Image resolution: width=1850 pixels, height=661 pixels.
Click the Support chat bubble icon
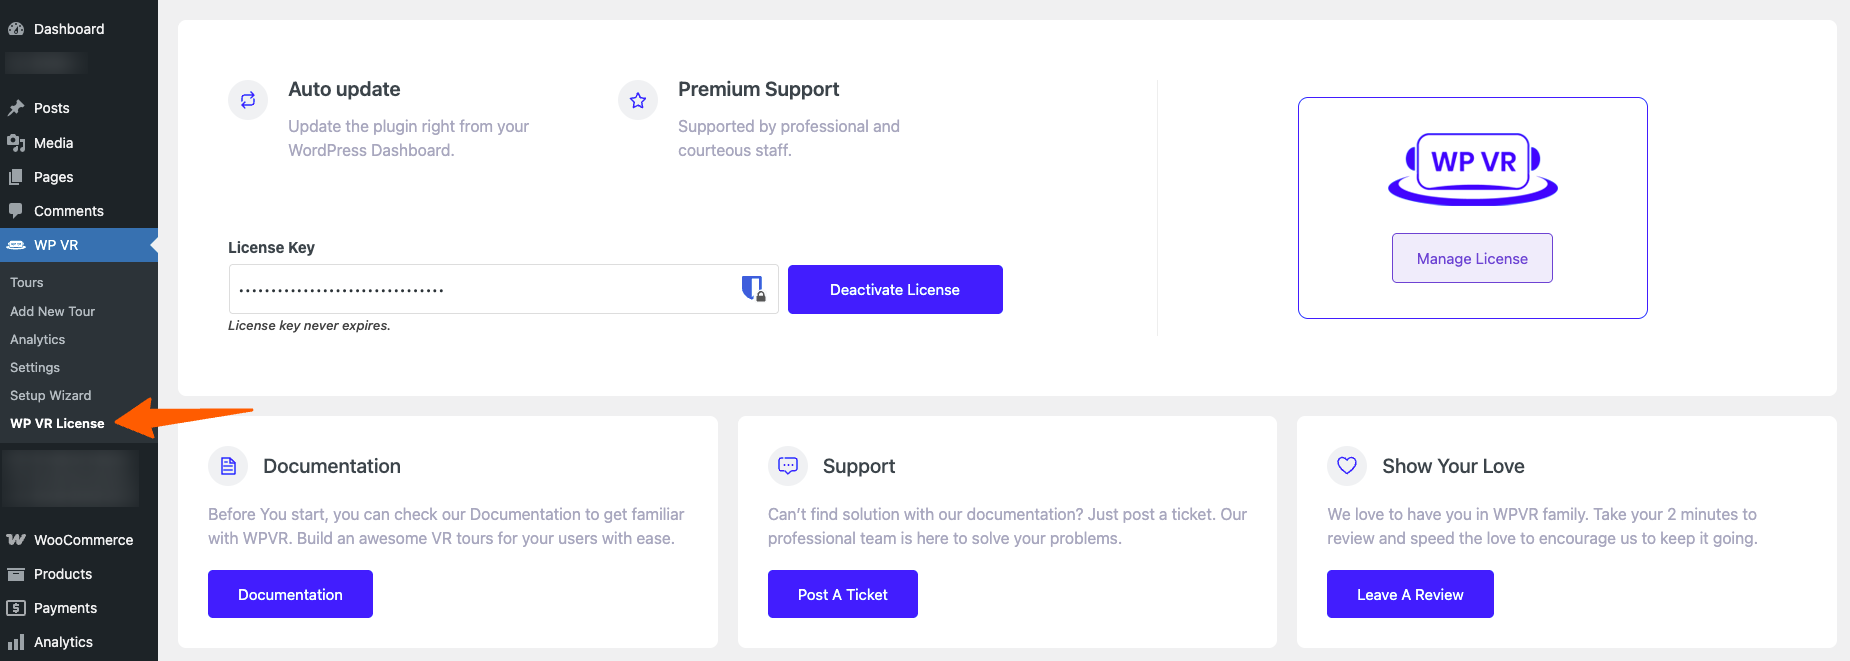(x=788, y=466)
